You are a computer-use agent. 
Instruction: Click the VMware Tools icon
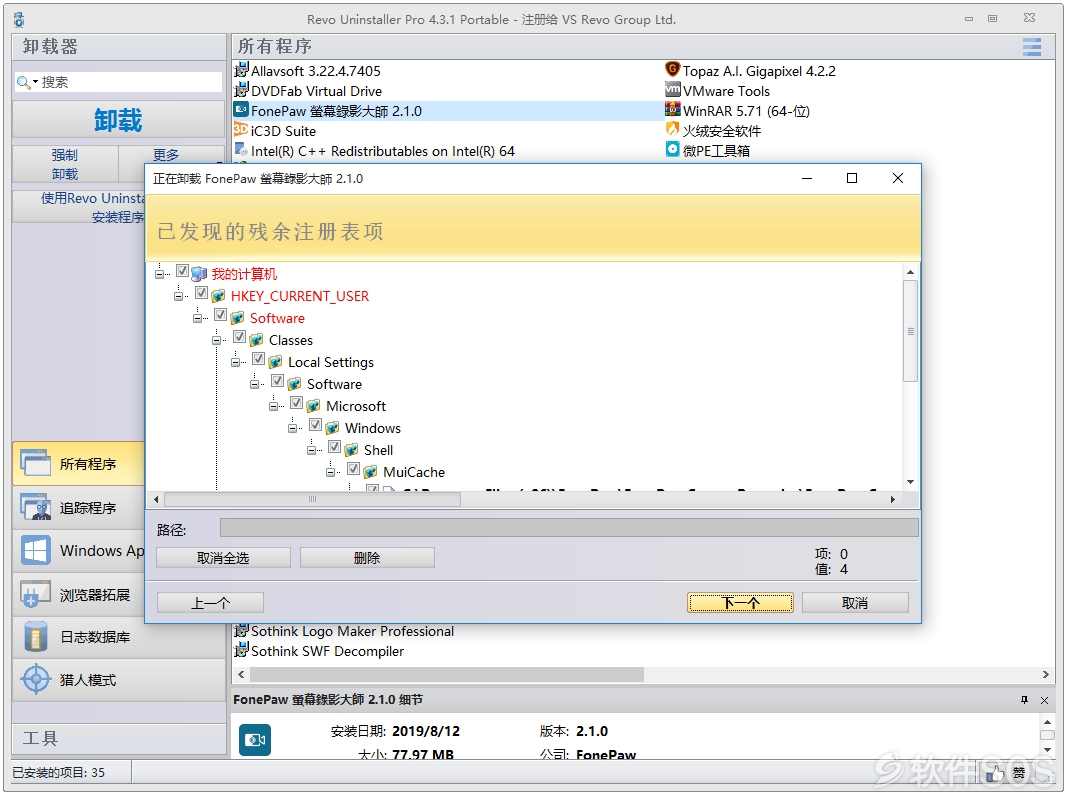[x=673, y=89]
